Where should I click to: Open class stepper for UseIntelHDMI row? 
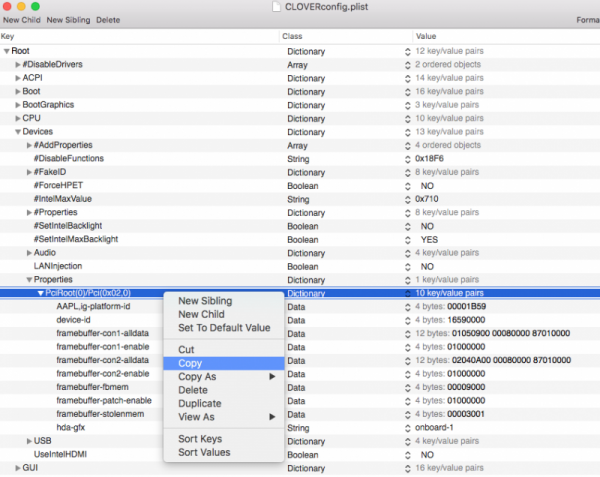pos(408,455)
